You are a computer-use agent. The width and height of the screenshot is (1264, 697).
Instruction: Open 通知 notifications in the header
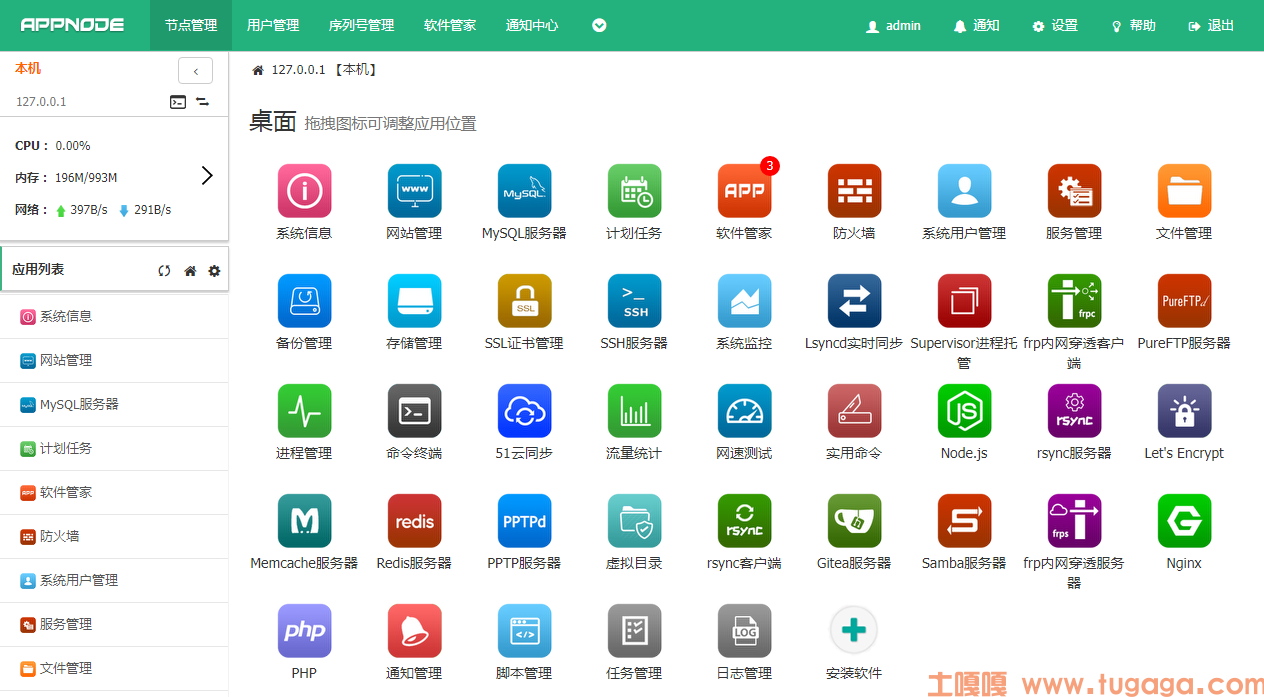(x=976, y=26)
